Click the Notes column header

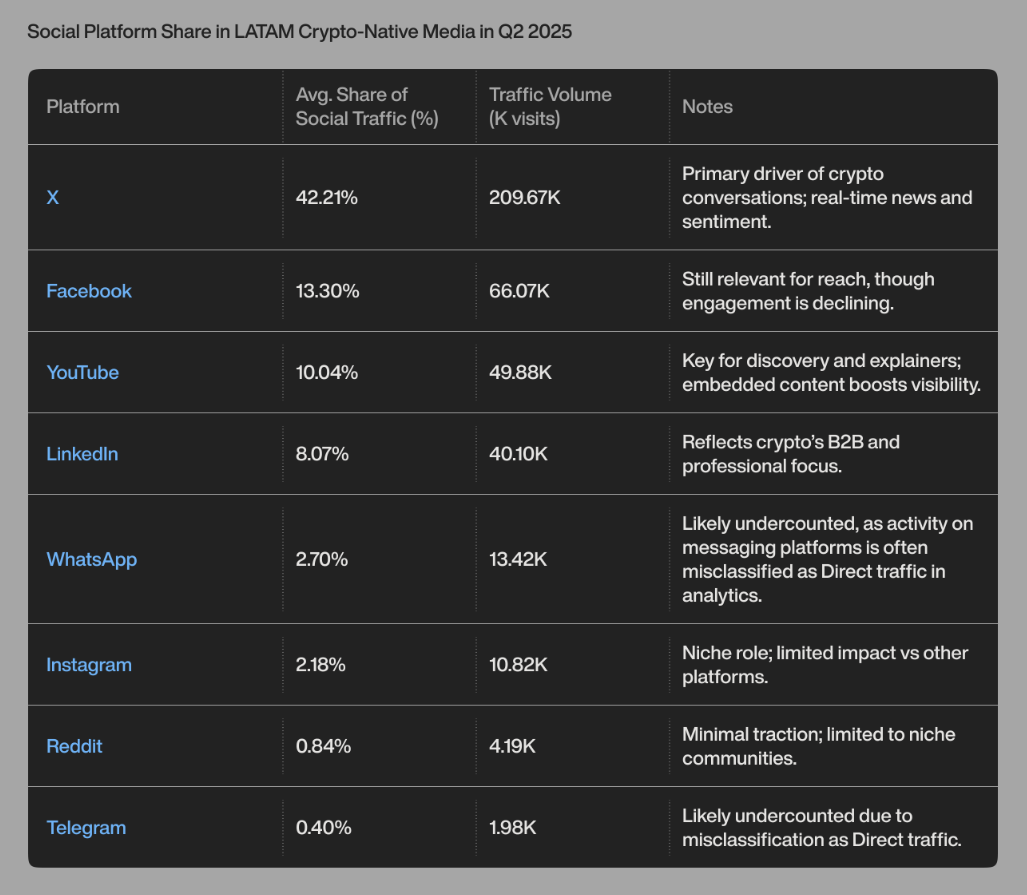707,107
